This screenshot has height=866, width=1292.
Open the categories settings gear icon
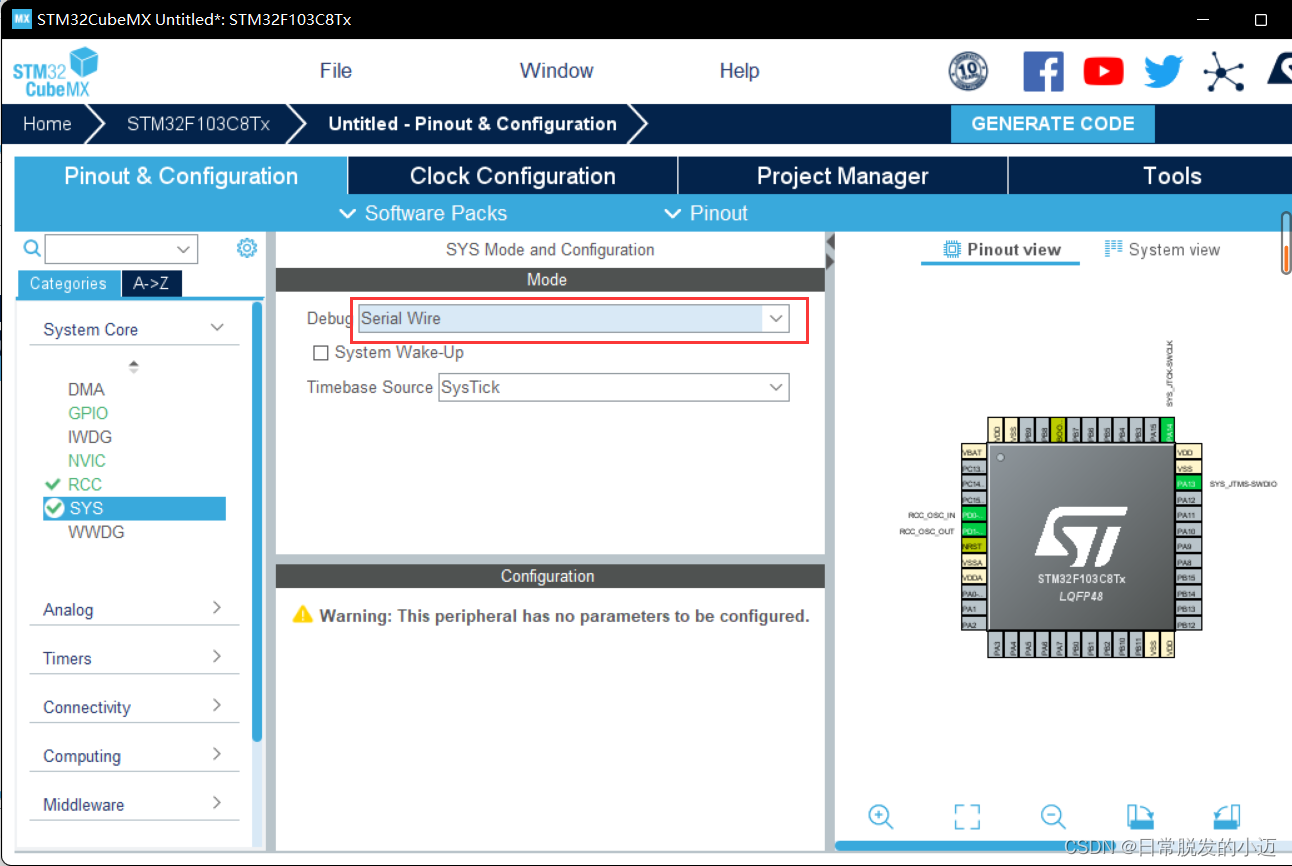247,248
